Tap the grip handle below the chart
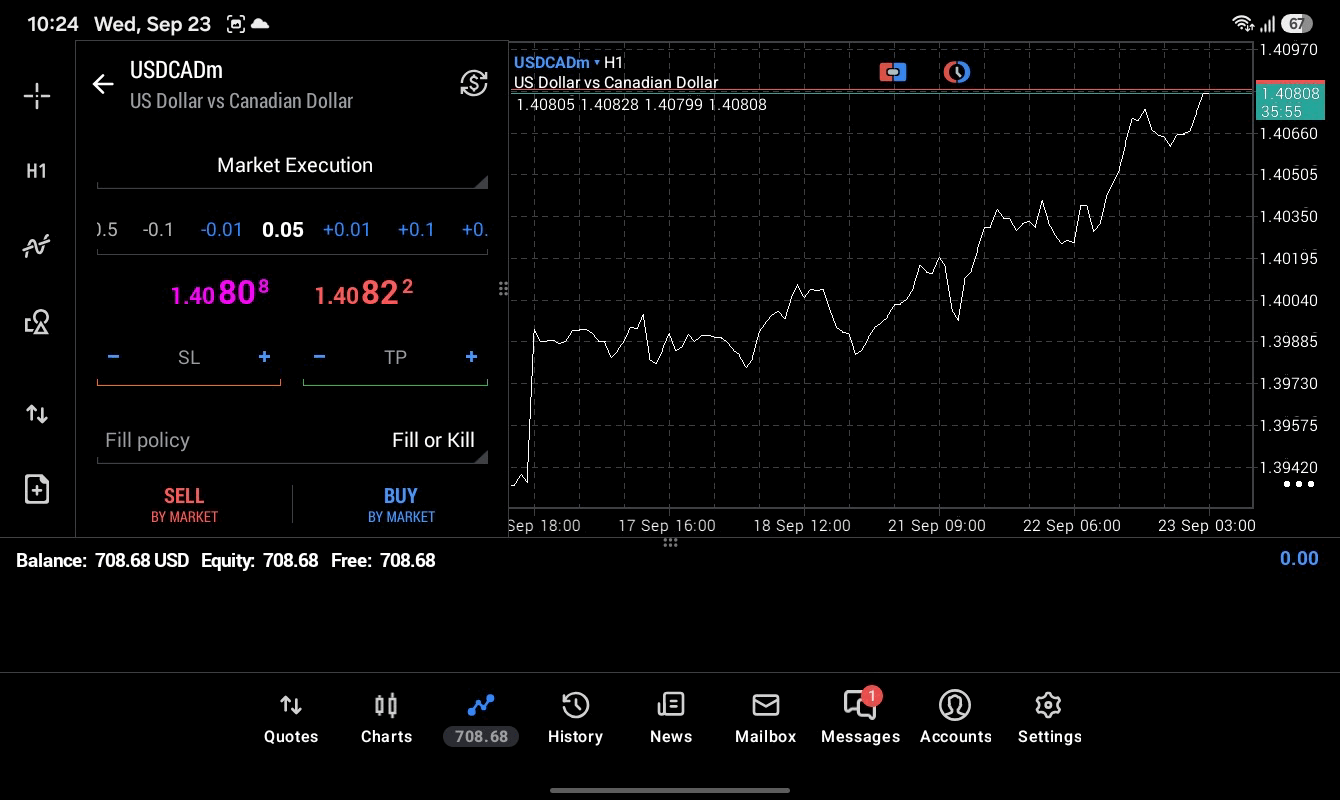1340x800 pixels. tap(670, 542)
